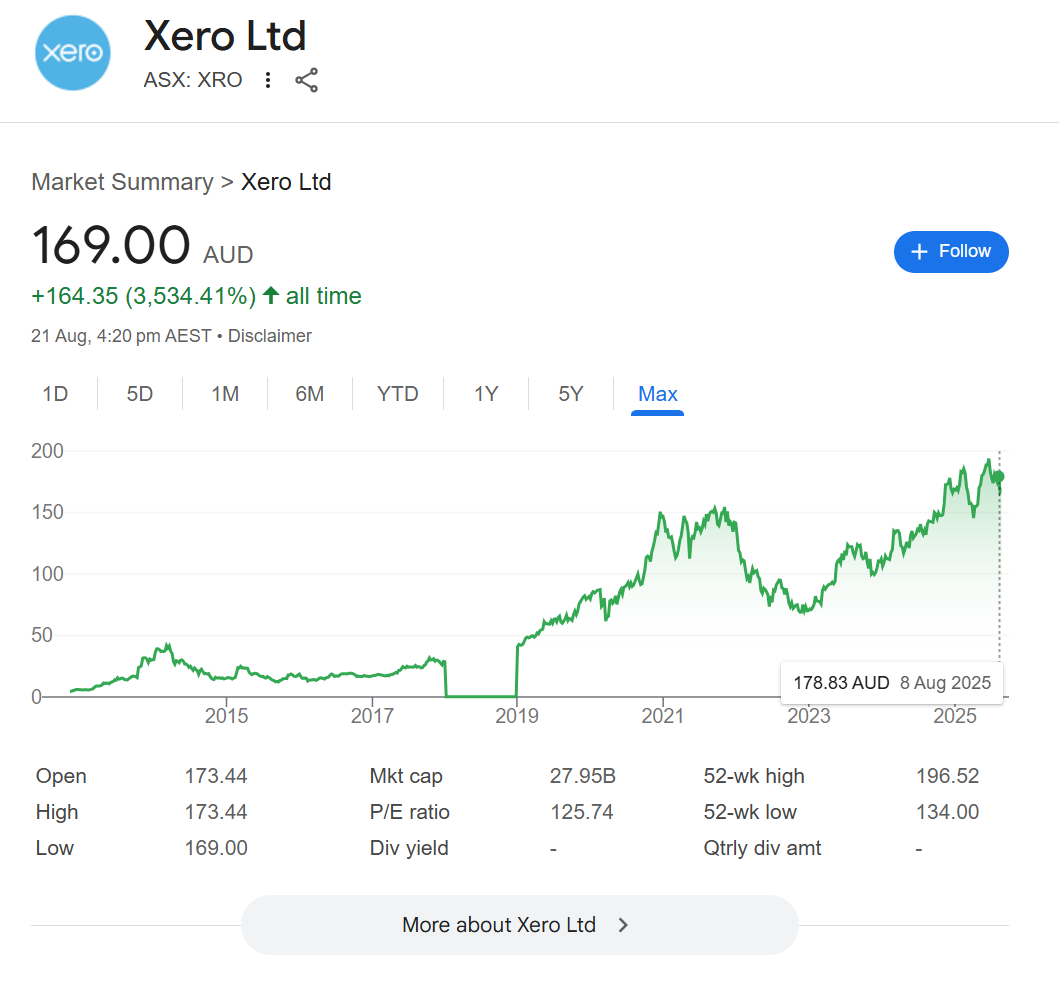Click the Qtrly div amt label
Viewport: 1059px width, 983px height.
coord(762,848)
